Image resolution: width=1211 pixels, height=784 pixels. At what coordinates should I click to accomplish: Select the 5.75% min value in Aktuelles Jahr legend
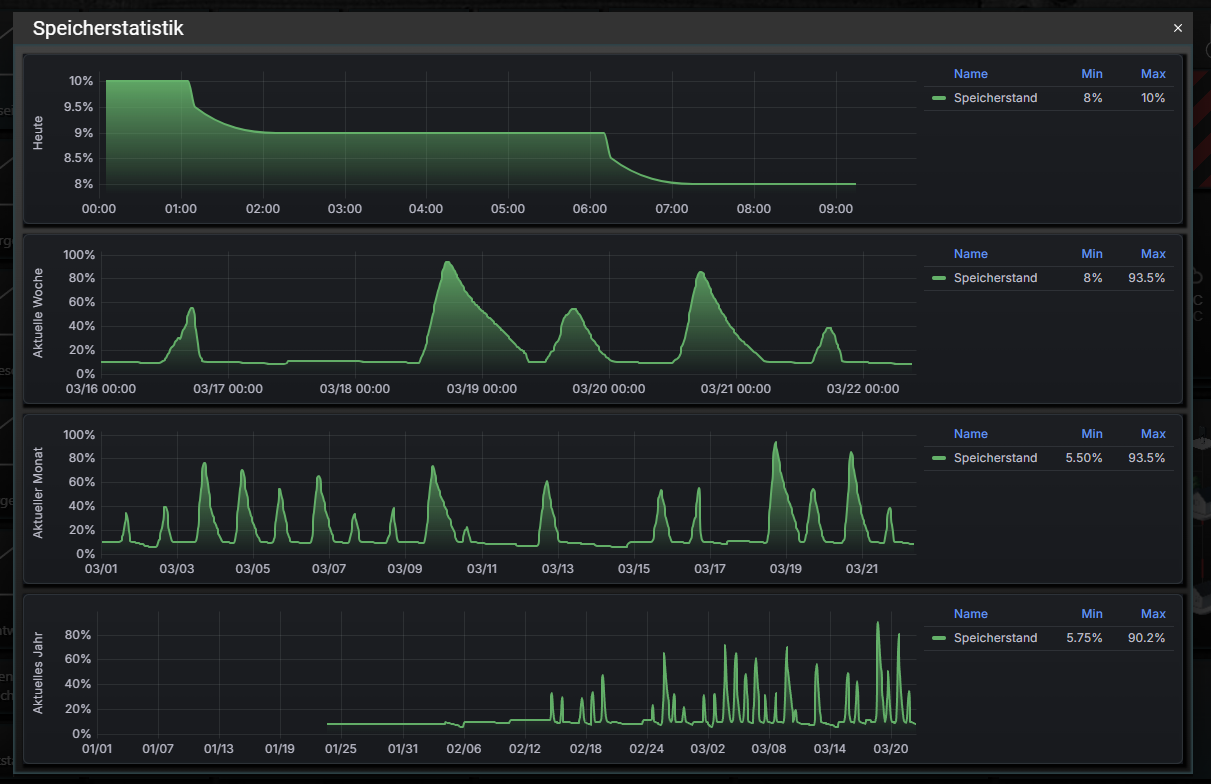click(1084, 638)
